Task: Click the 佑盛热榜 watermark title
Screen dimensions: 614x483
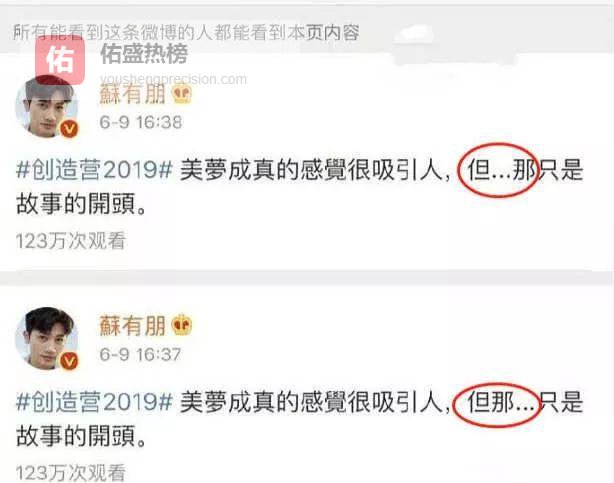Action: [x=144, y=53]
